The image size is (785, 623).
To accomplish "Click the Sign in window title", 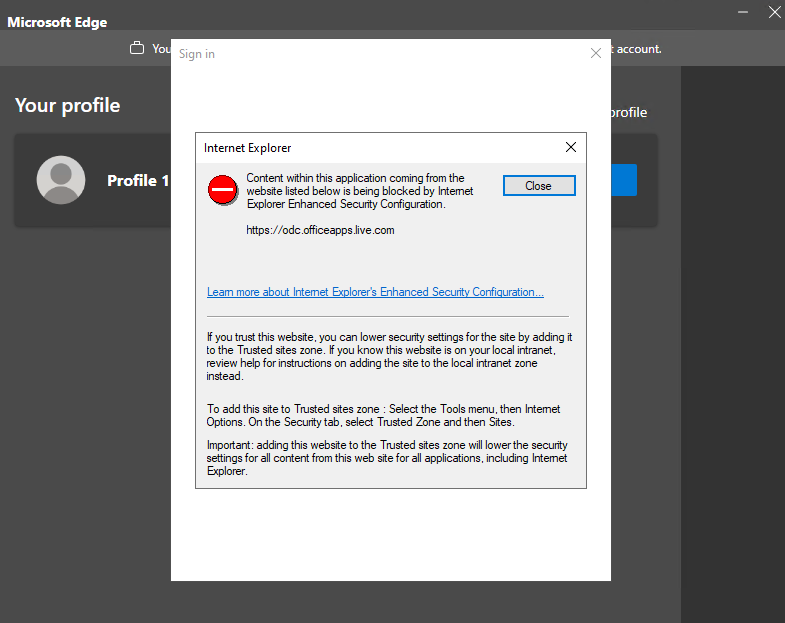I will click(197, 54).
